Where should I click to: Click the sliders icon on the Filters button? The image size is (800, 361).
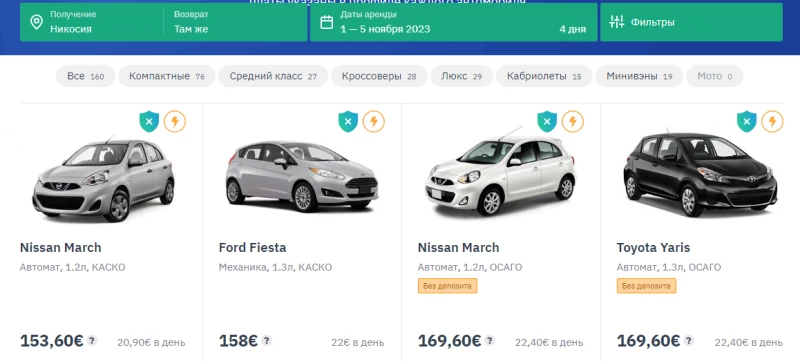[x=617, y=22]
